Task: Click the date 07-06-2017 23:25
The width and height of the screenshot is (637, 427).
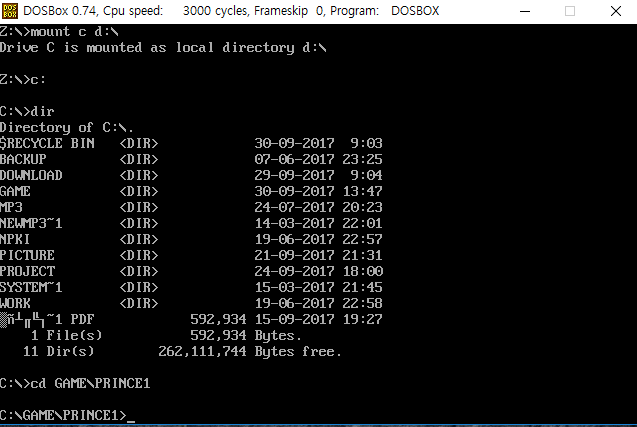Action: [x=318, y=159]
